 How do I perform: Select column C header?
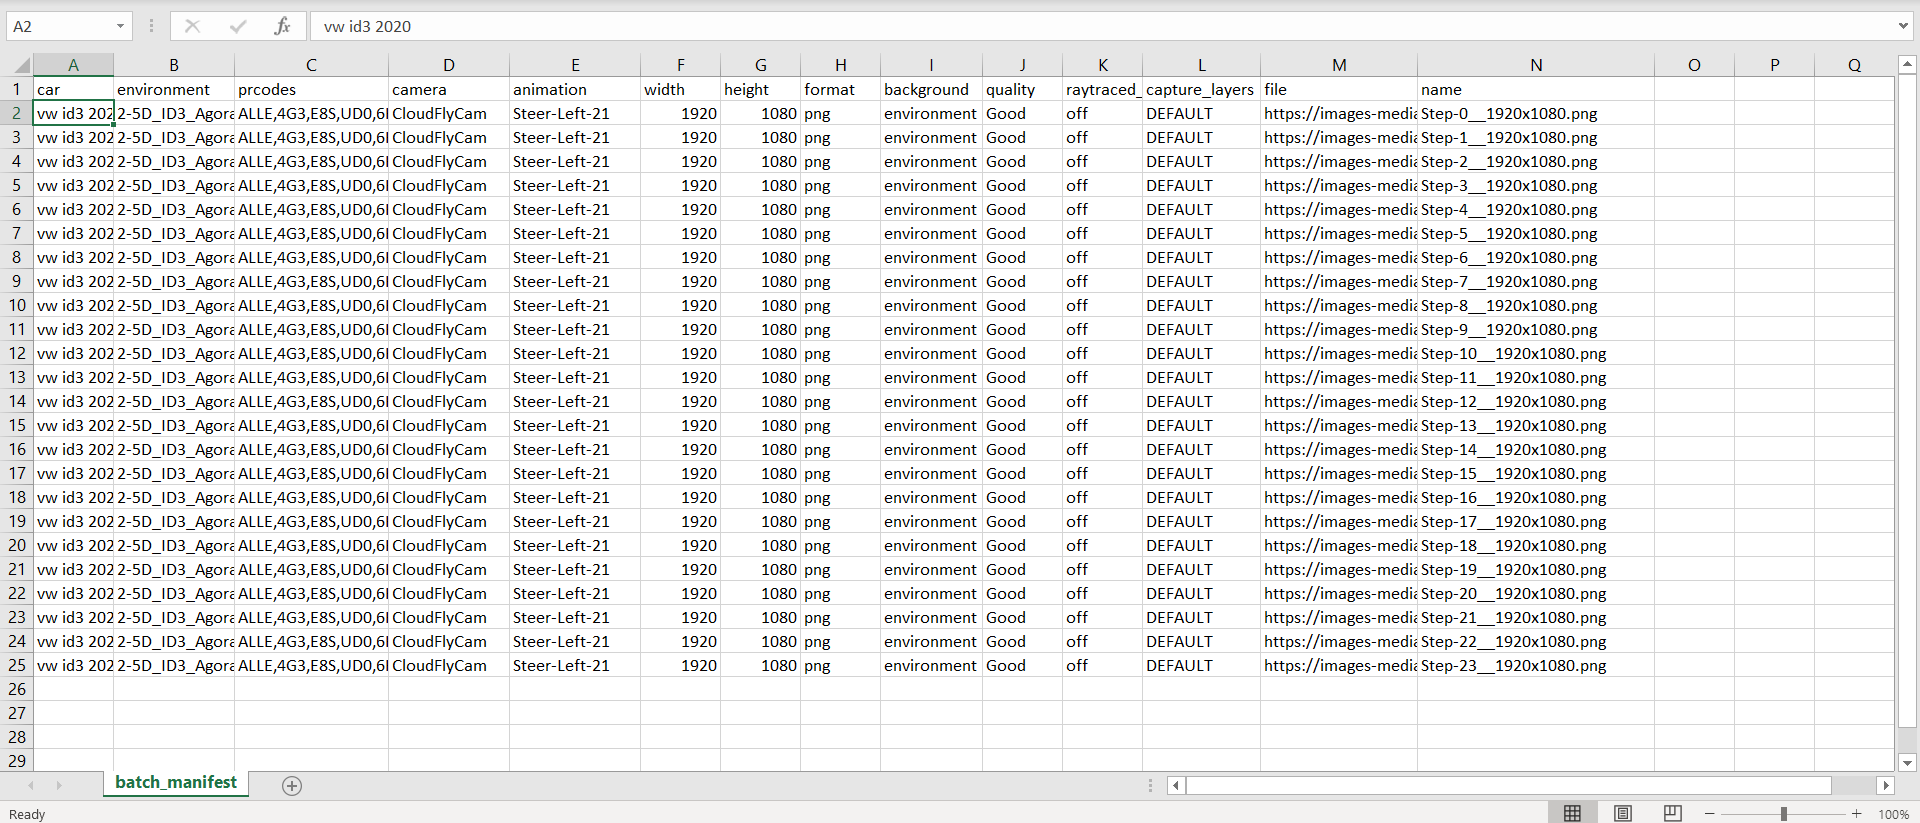[x=311, y=65]
